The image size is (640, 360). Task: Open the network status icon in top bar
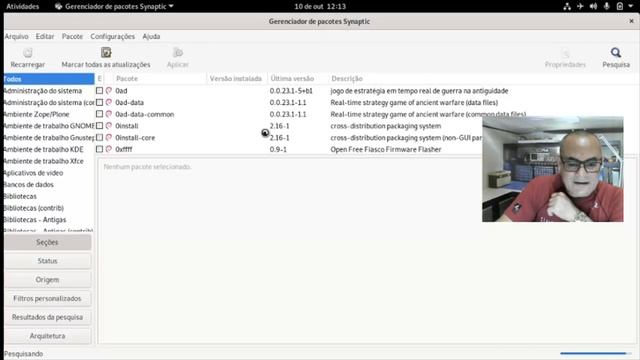[567, 6]
